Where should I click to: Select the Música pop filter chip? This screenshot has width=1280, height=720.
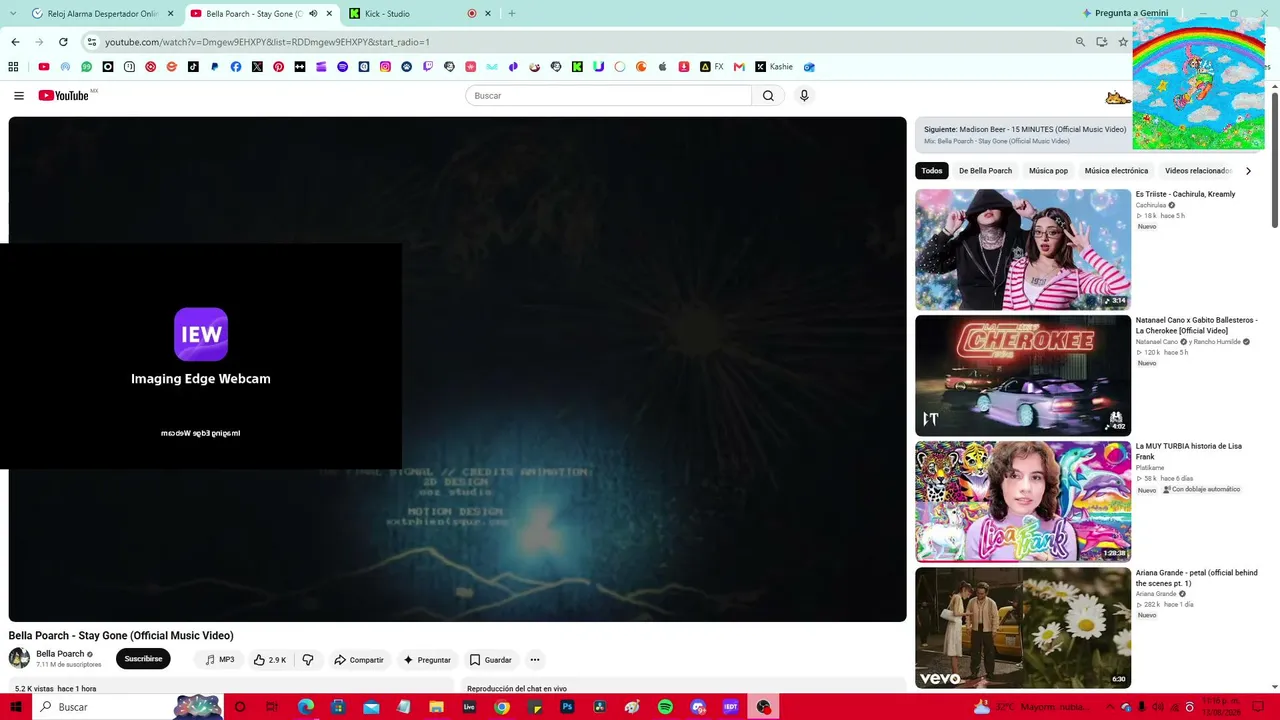pos(1049,171)
